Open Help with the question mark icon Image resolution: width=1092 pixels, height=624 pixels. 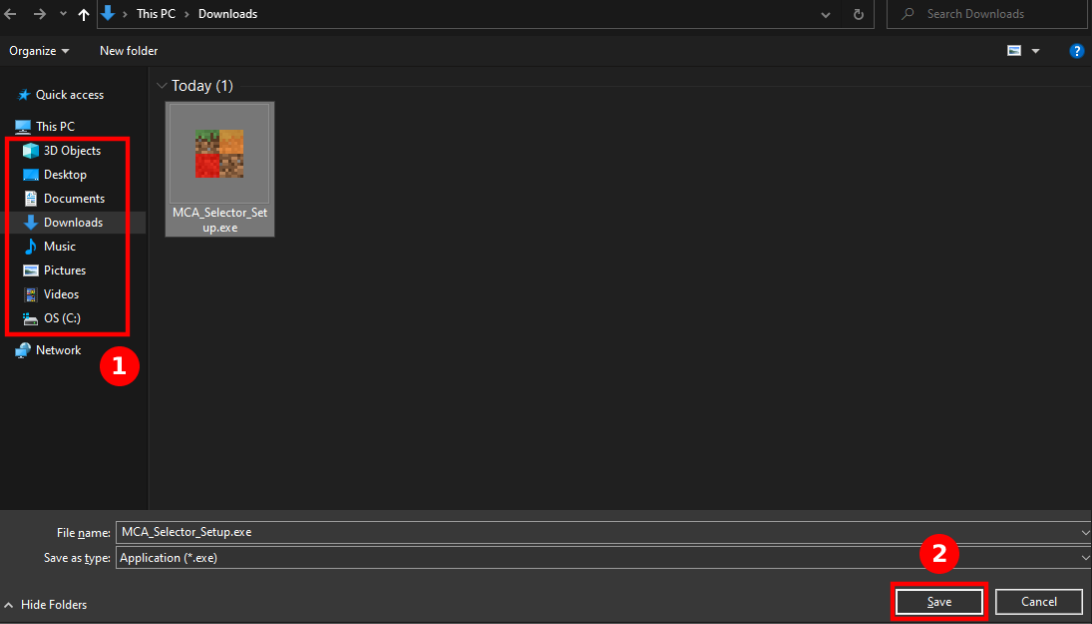pyautogui.click(x=1076, y=51)
